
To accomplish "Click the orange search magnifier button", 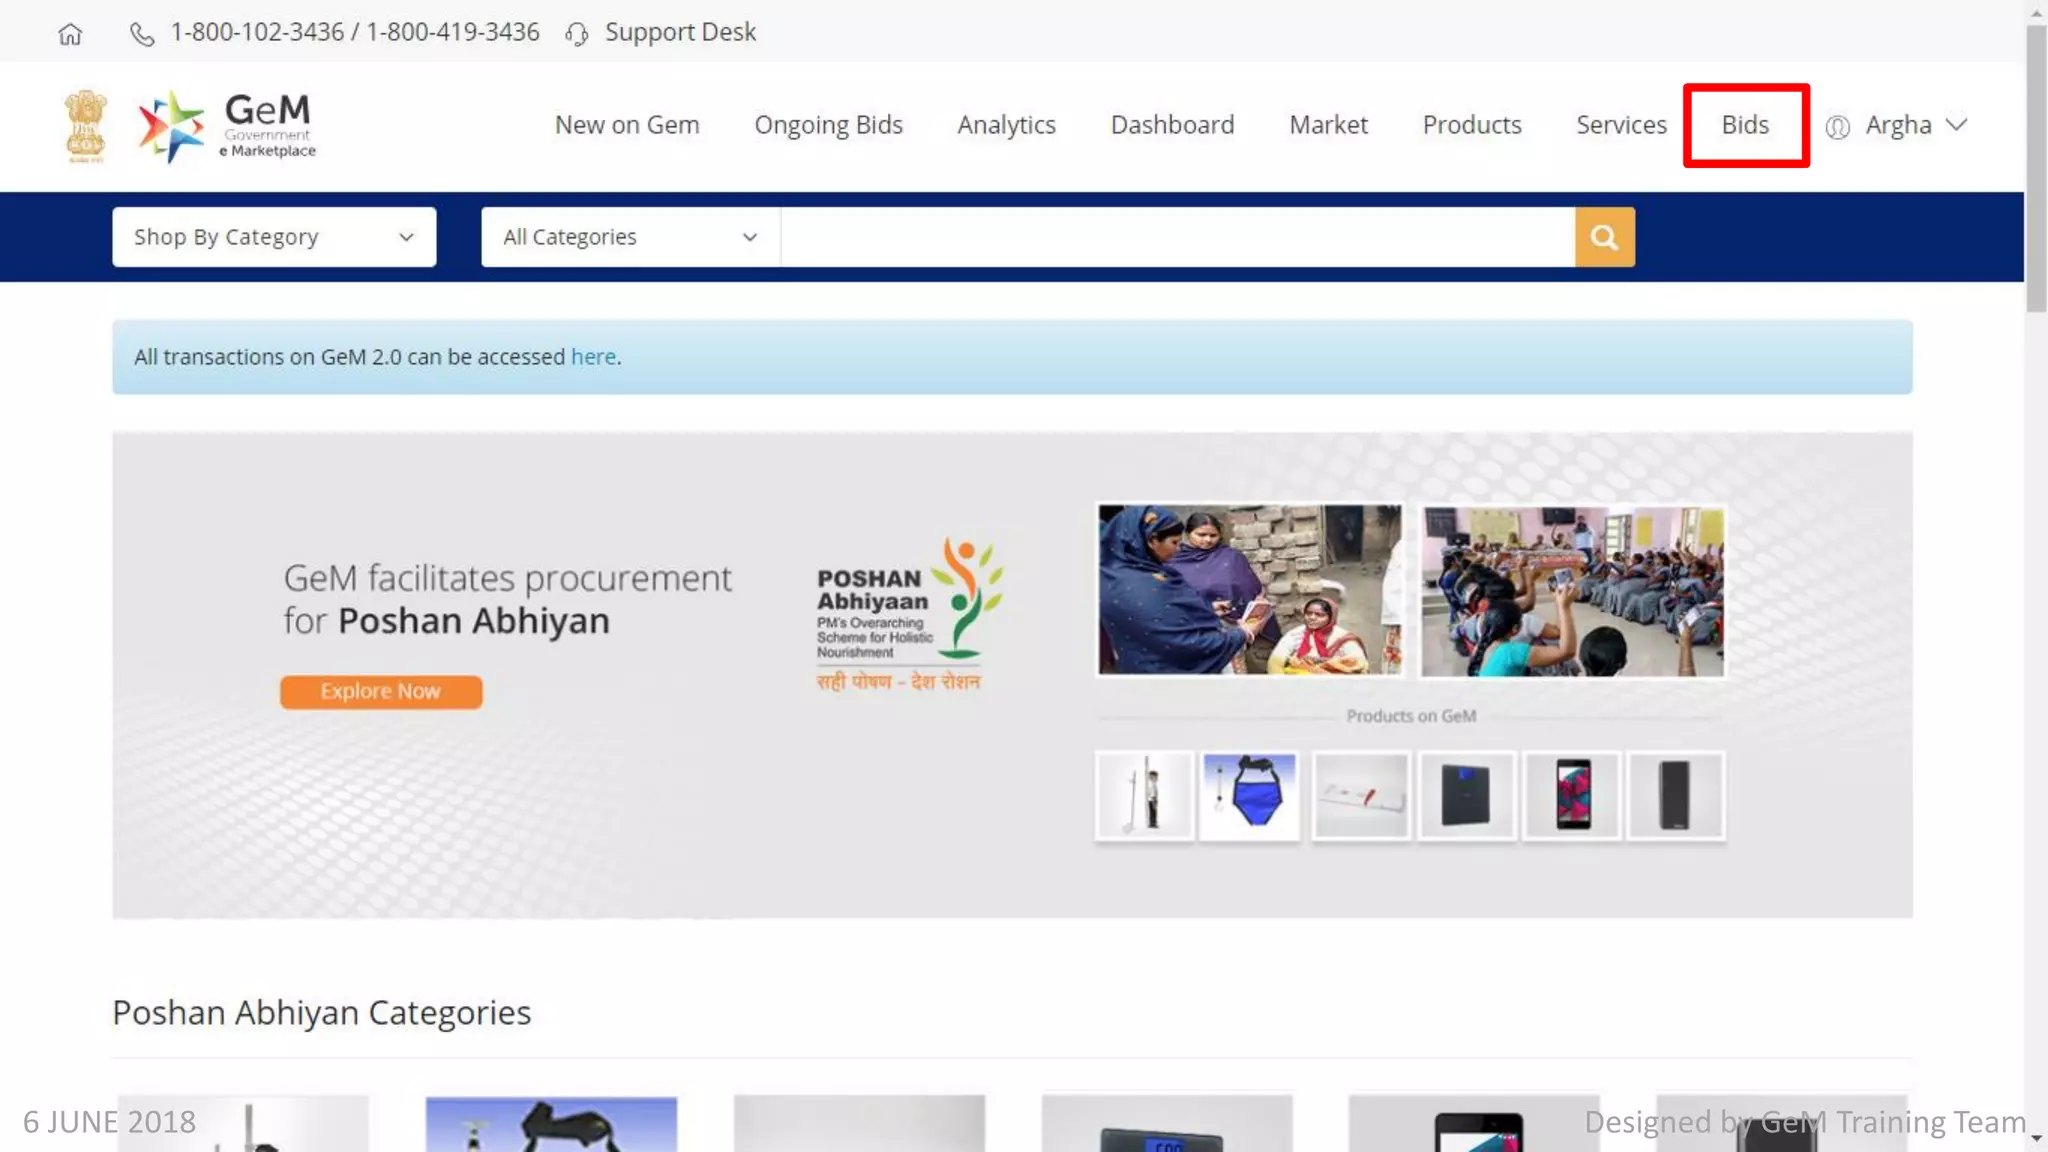I will pyautogui.click(x=1604, y=237).
